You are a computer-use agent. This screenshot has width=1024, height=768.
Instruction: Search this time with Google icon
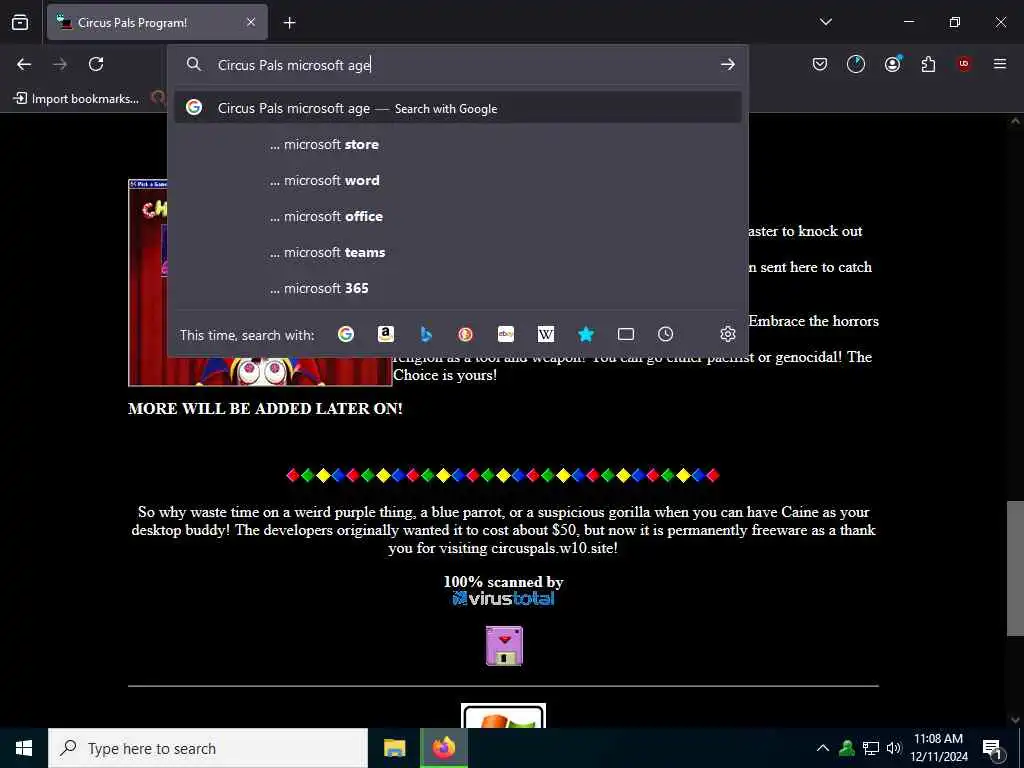click(345, 334)
